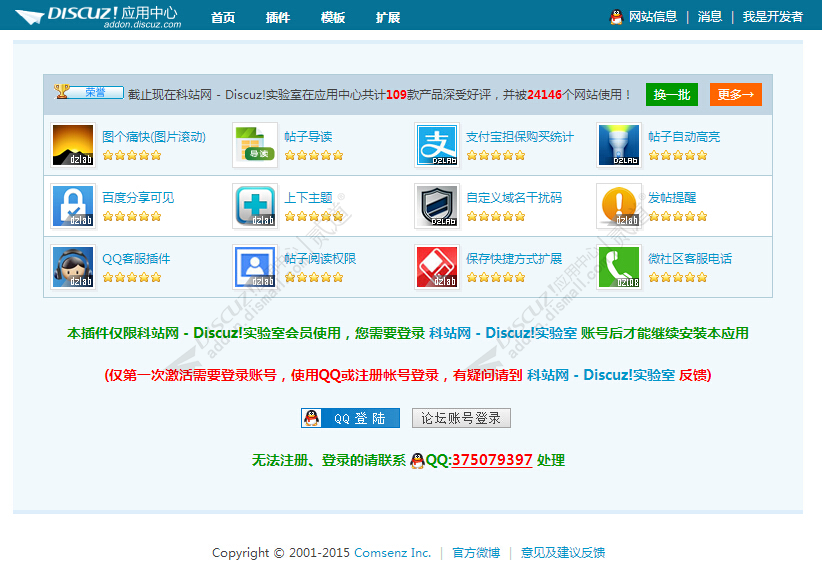Open the 帖子阅读权限 plugin title
Image resolution: width=822 pixels, height=582 pixels.
coord(320,258)
